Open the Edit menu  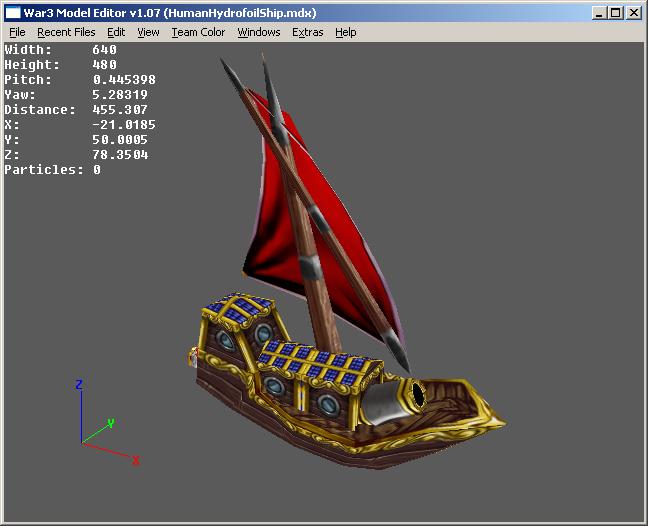tap(116, 32)
